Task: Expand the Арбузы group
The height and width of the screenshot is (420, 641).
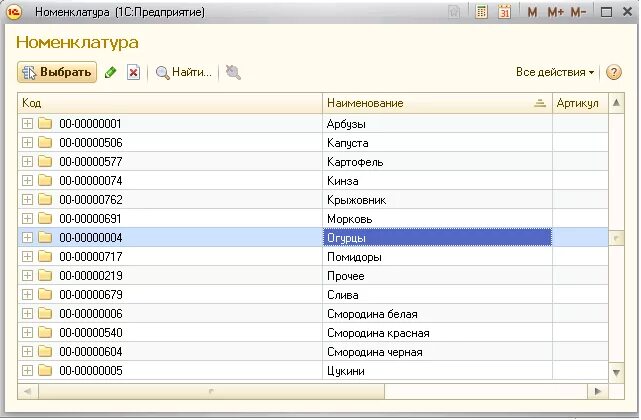Action: (27, 124)
